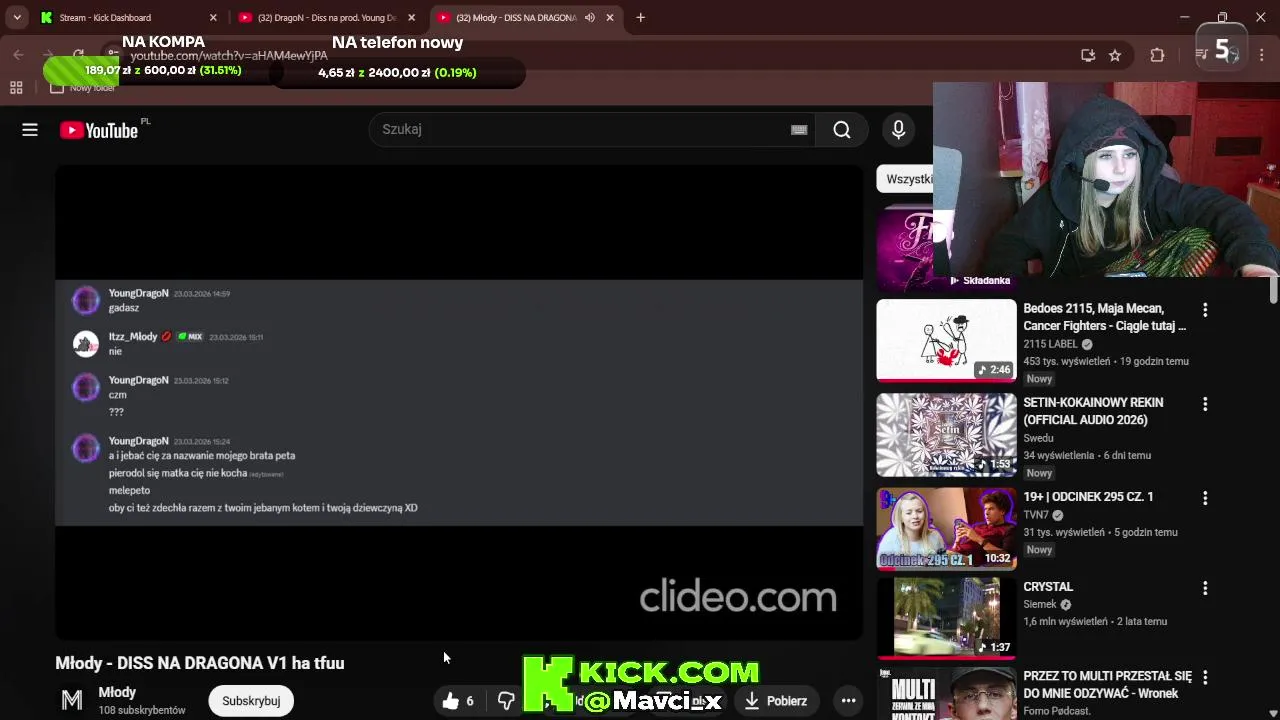
Task: Click the install app icon in address bar
Action: point(1088,56)
